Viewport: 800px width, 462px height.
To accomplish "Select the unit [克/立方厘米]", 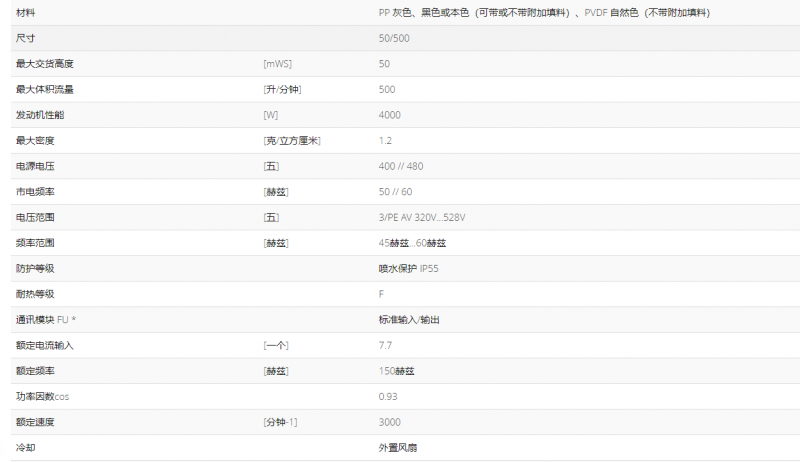I will [x=292, y=140].
